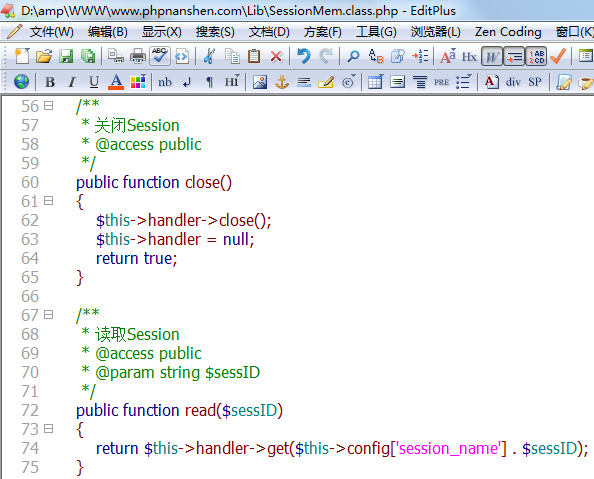
Task: Click the PRE preformatted text icon
Action: (441, 82)
